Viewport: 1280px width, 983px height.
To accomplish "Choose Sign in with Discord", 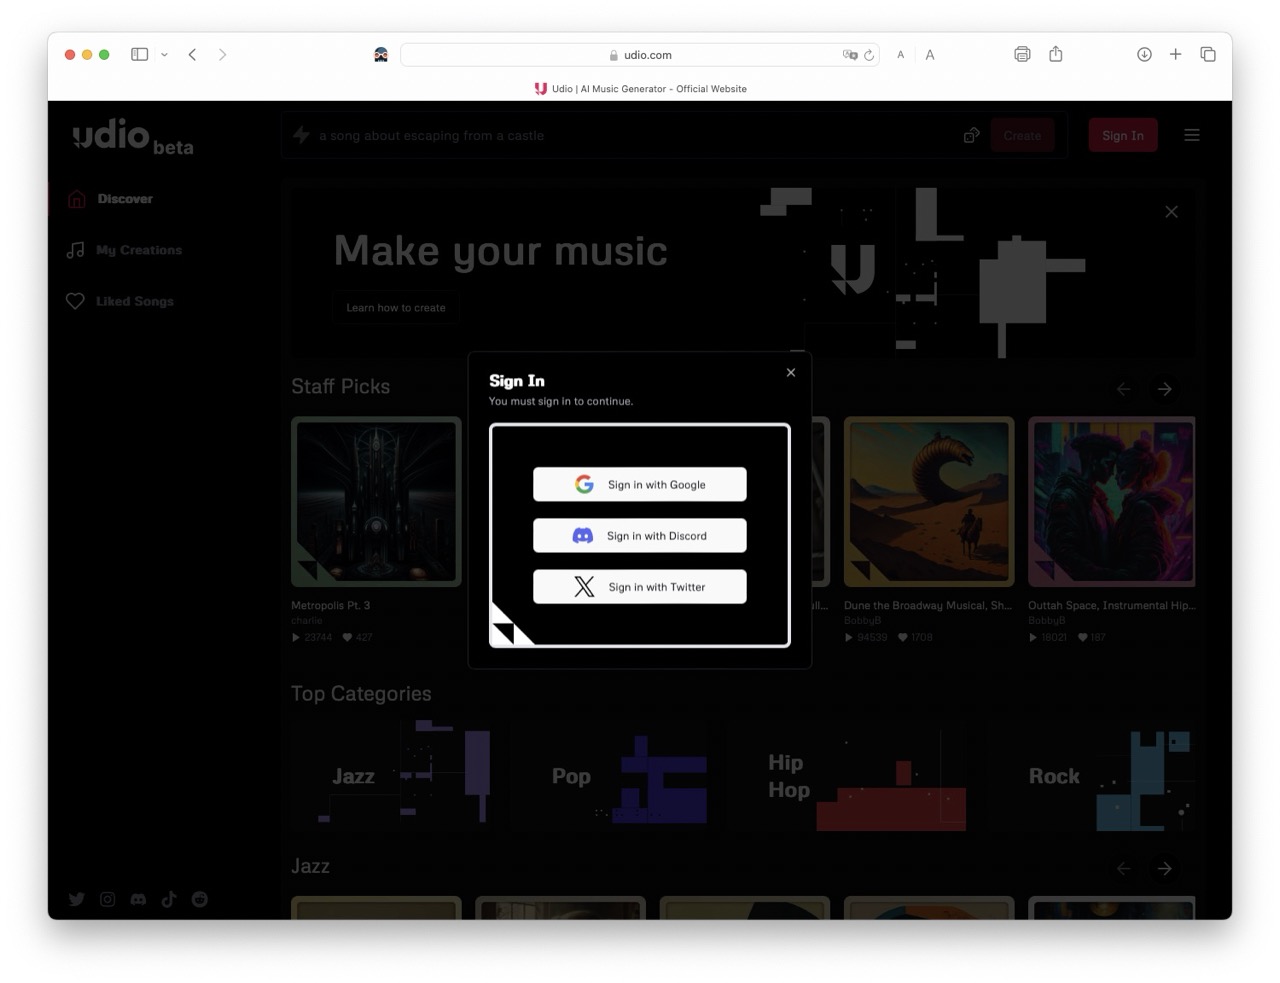I will pos(640,536).
